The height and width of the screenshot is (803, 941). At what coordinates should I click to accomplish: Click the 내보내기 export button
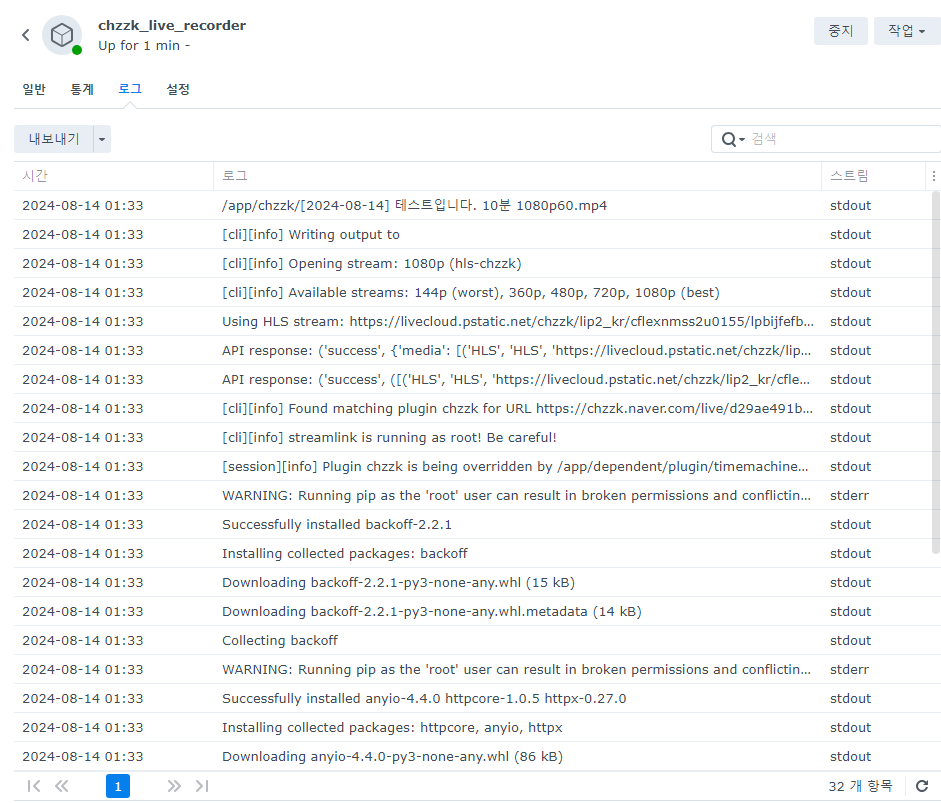pos(54,139)
